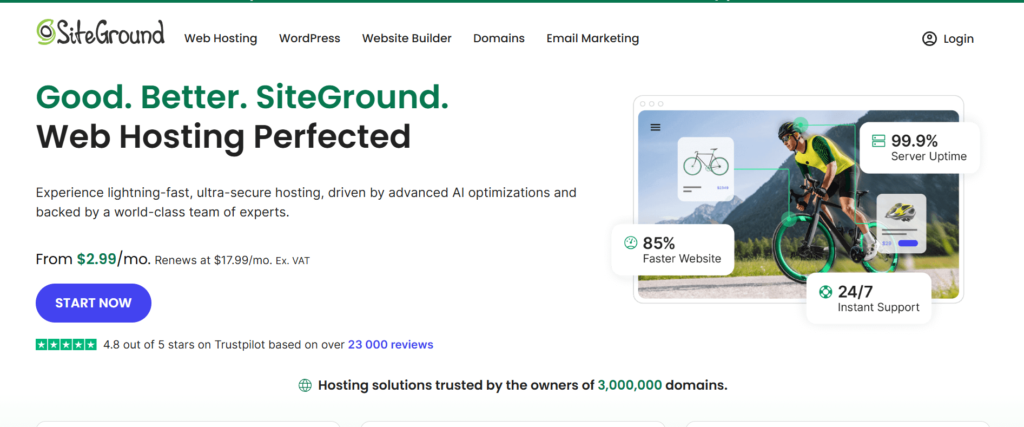Click the 'Web Hosting Perfected' heading
1024x427 pixels.
coord(223,136)
